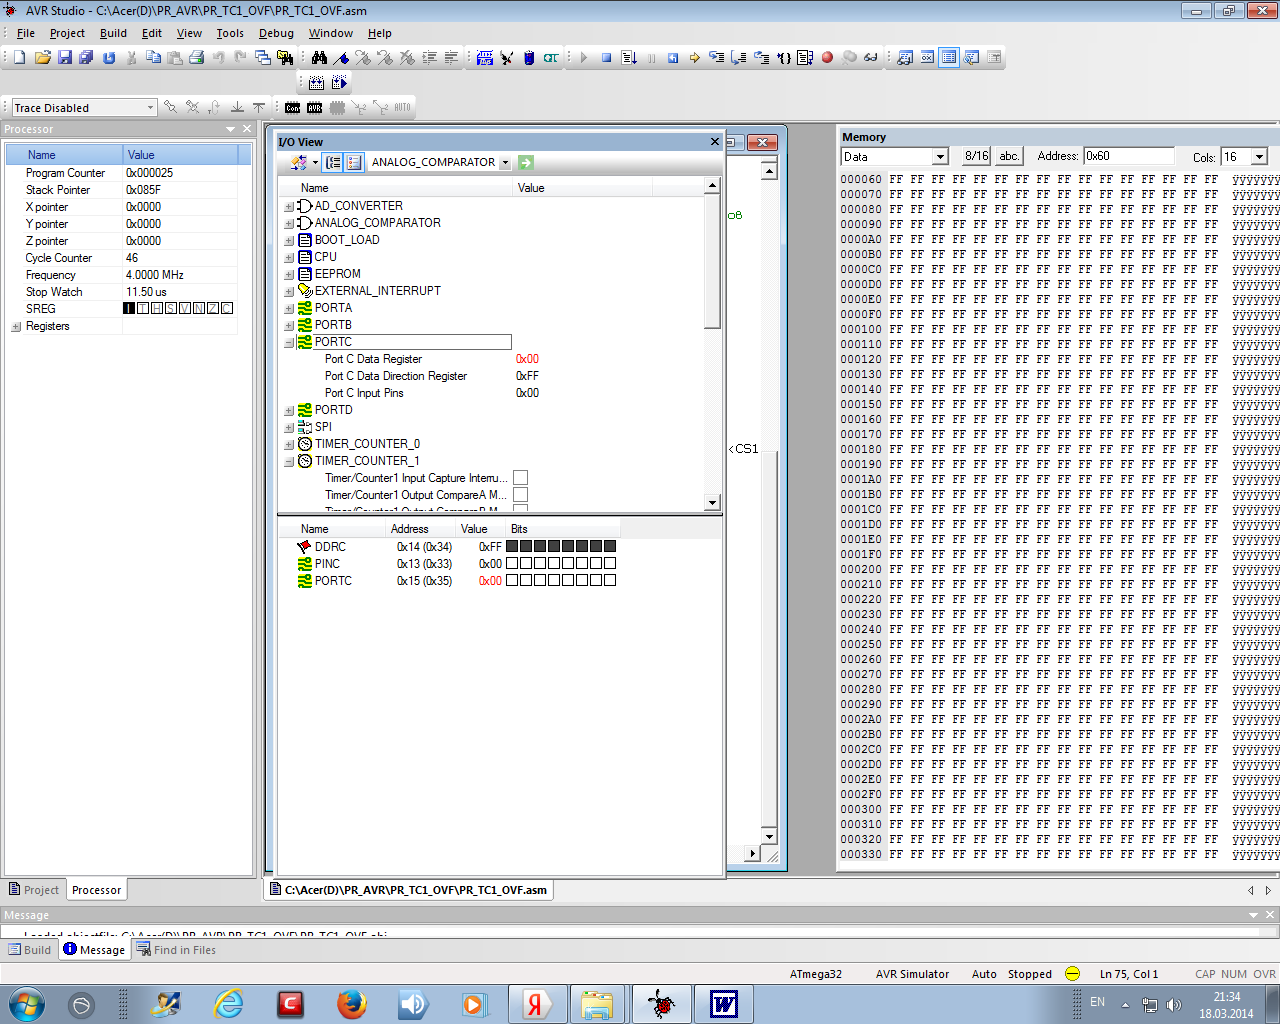Image resolution: width=1280 pixels, height=1024 pixels.
Task: Expand the PORTA node in I/O View
Action: click(x=289, y=309)
